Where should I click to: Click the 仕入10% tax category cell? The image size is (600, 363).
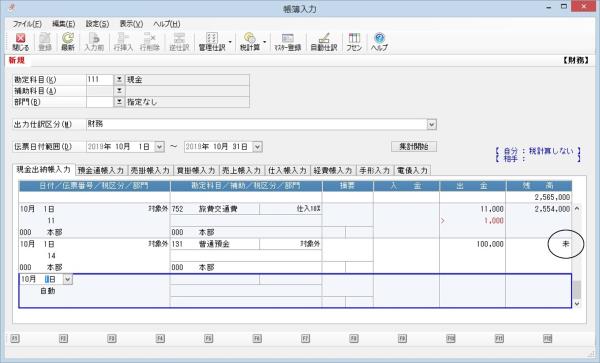(290, 209)
